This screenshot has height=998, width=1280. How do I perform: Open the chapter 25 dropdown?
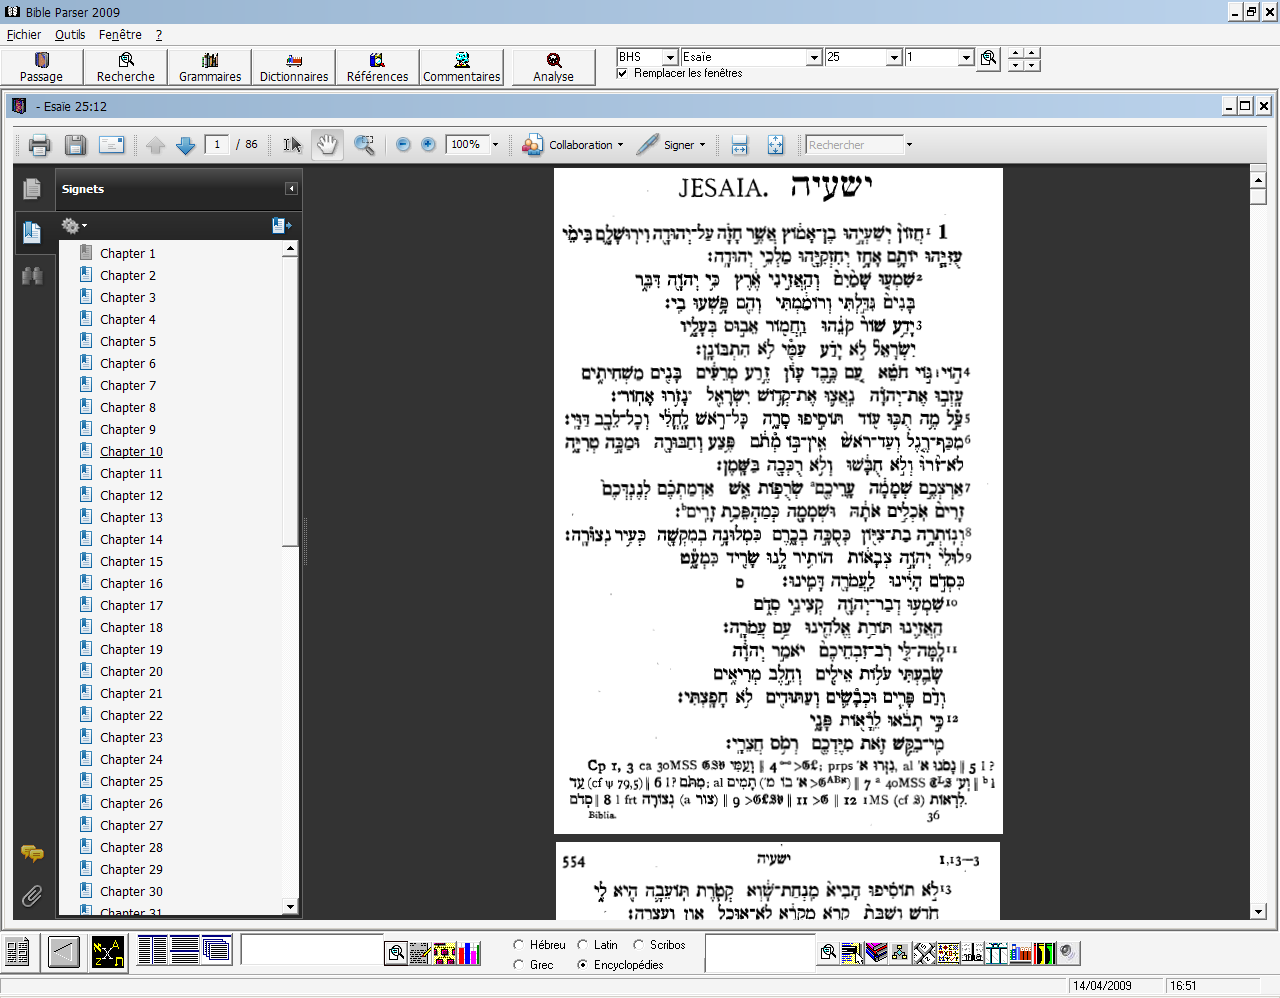click(x=894, y=58)
